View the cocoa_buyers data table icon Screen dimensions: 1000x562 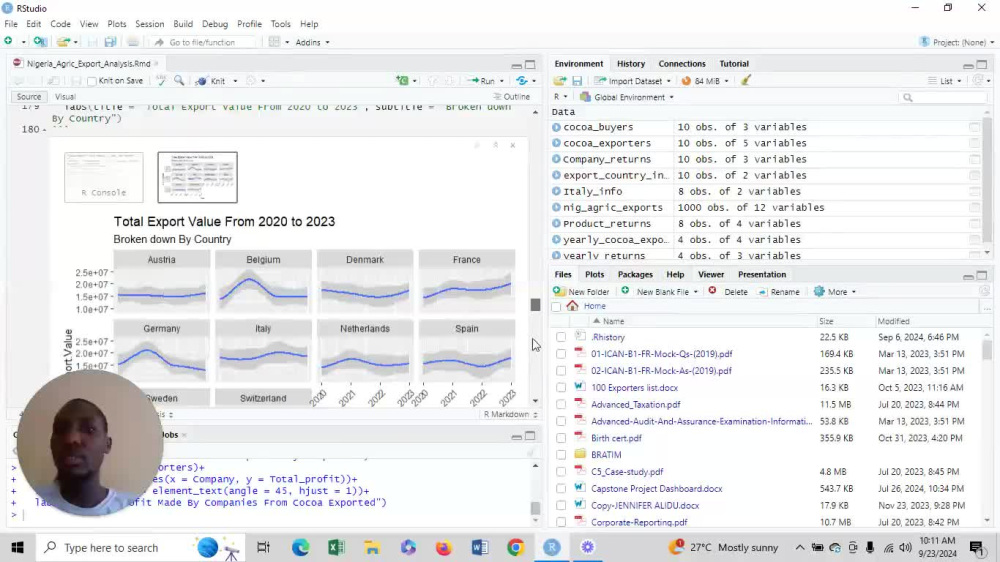click(x=974, y=127)
